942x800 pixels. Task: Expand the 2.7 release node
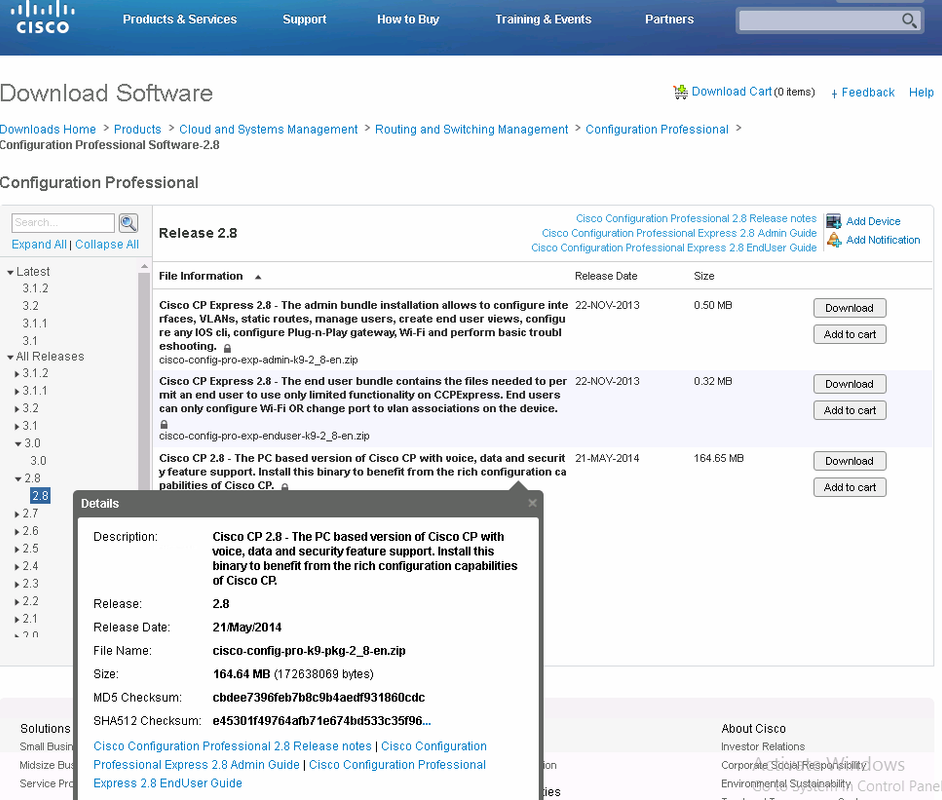coord(17,514)
